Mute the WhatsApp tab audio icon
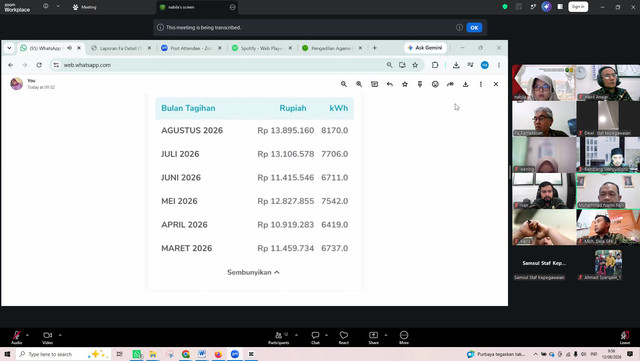The image size is (640, 361). [69, 48]
